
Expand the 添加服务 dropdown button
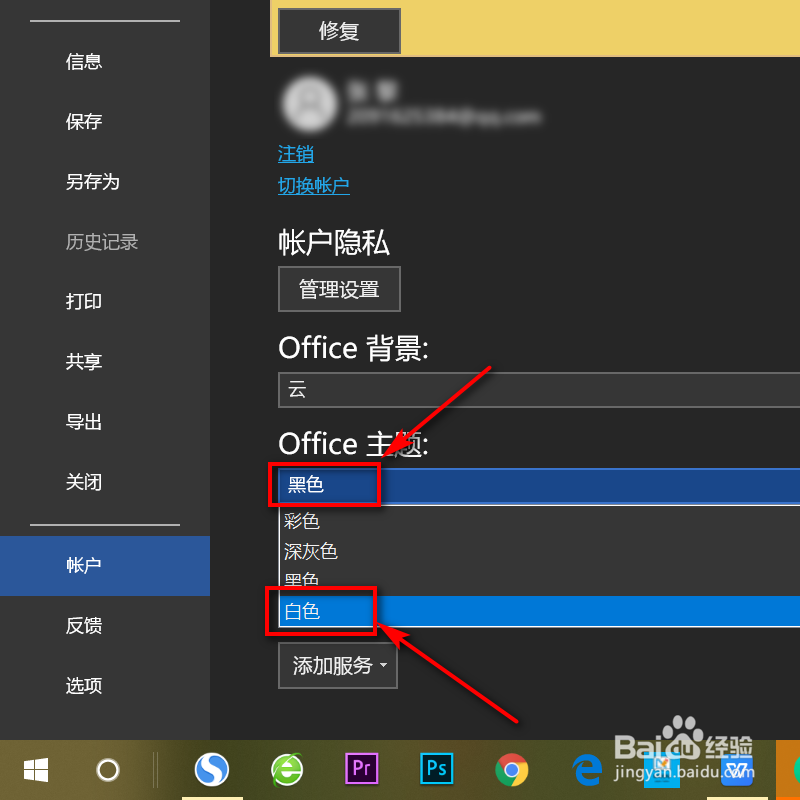(x=338, y=665)
